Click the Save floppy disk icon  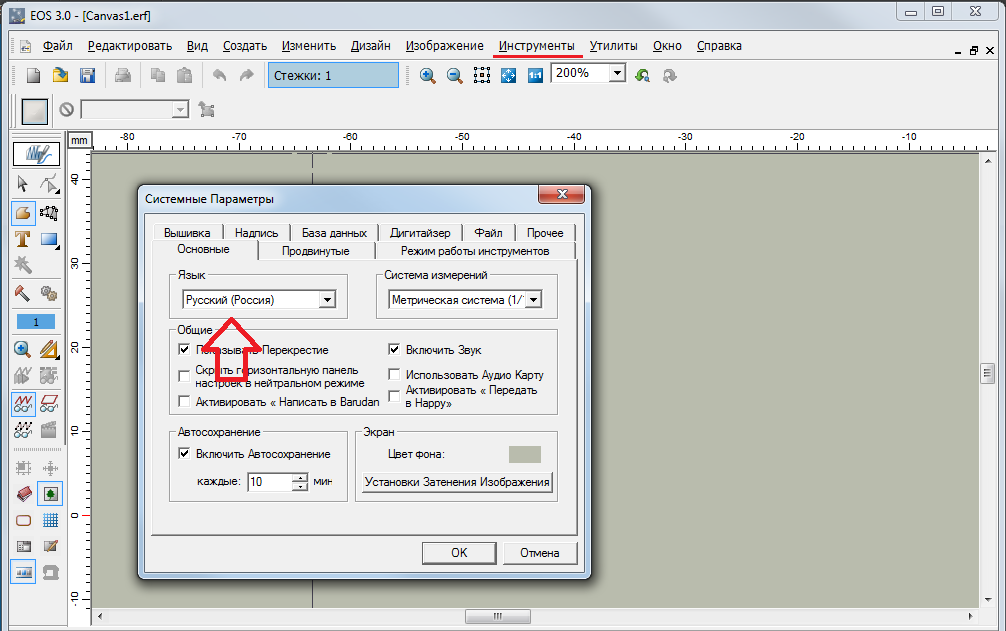[87, 76]
